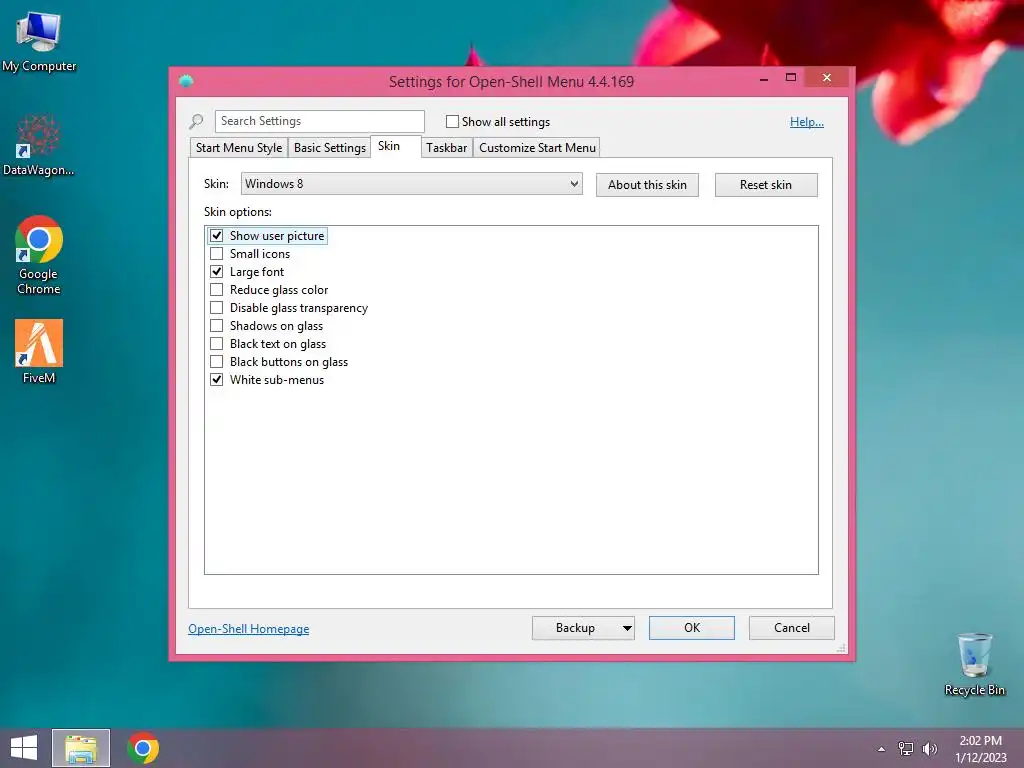Open DataWagon desktop shortcut
The image size is (1024, 768).
39,145
